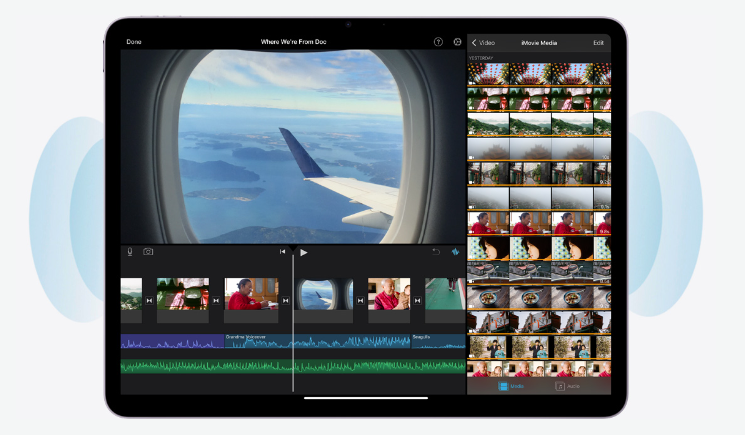
Task: Pick the cooking pot media library clip
Action: click(539, 99)
